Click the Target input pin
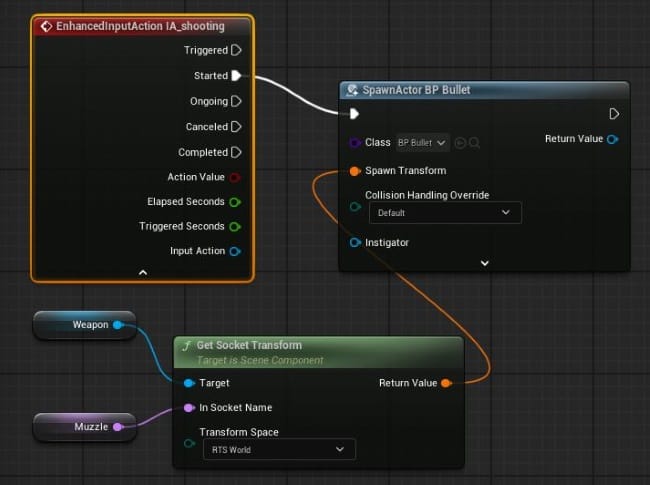The image size is (650, 485). (x=189, y=383)
